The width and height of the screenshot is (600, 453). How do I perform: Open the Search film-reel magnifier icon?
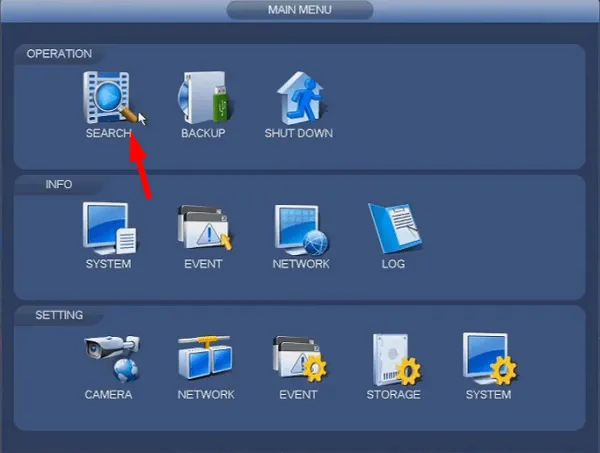[108, 96]
